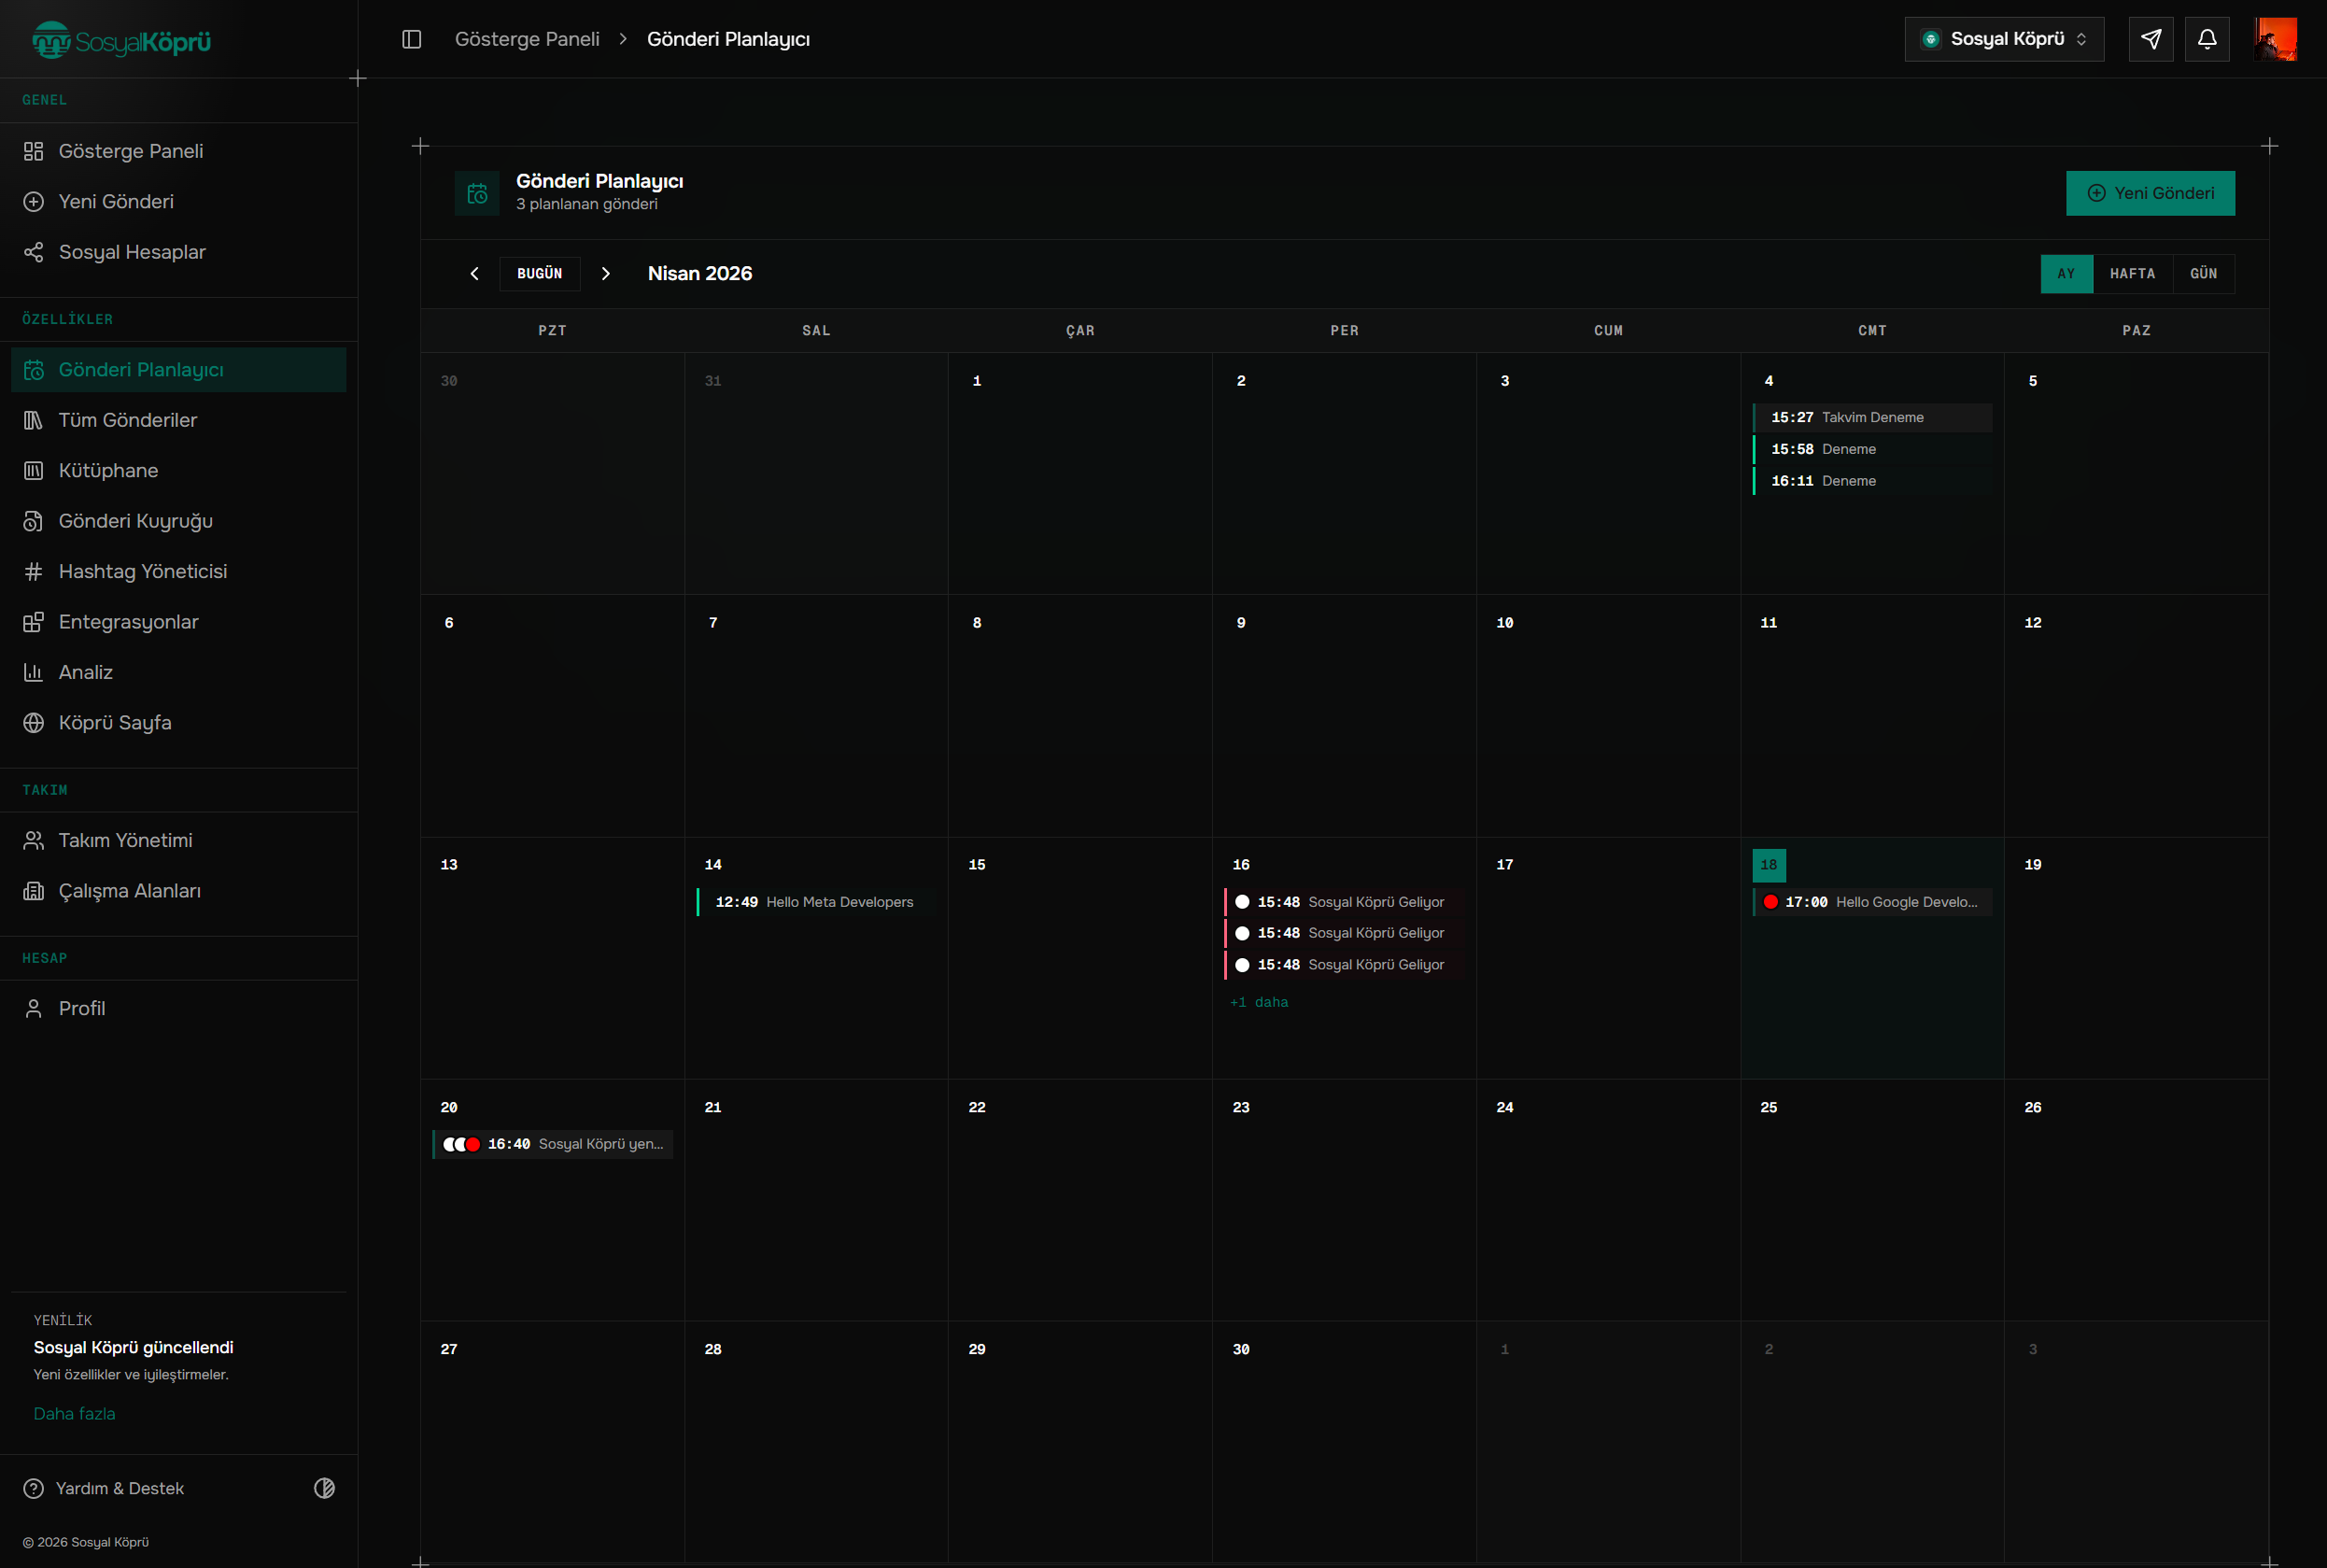Click the Daha fazla link

coord(74,1414)
